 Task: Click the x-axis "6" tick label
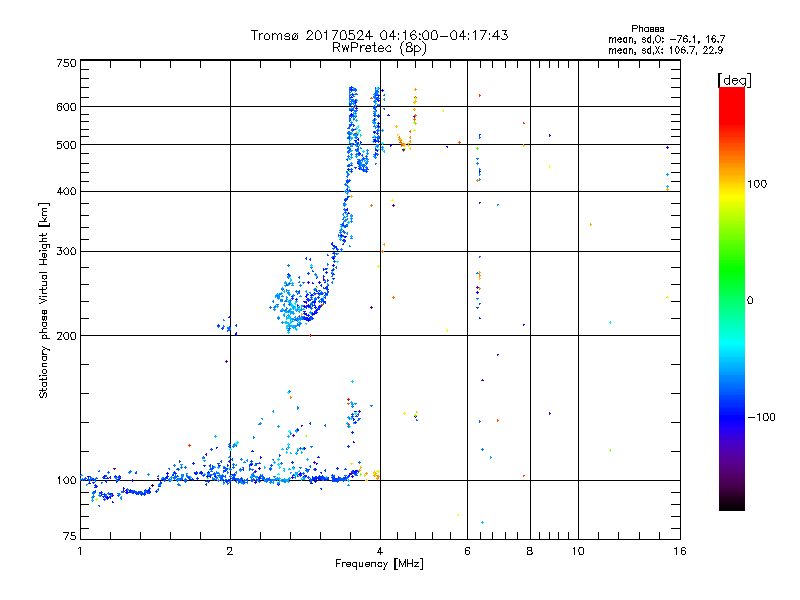click(467, 551)
